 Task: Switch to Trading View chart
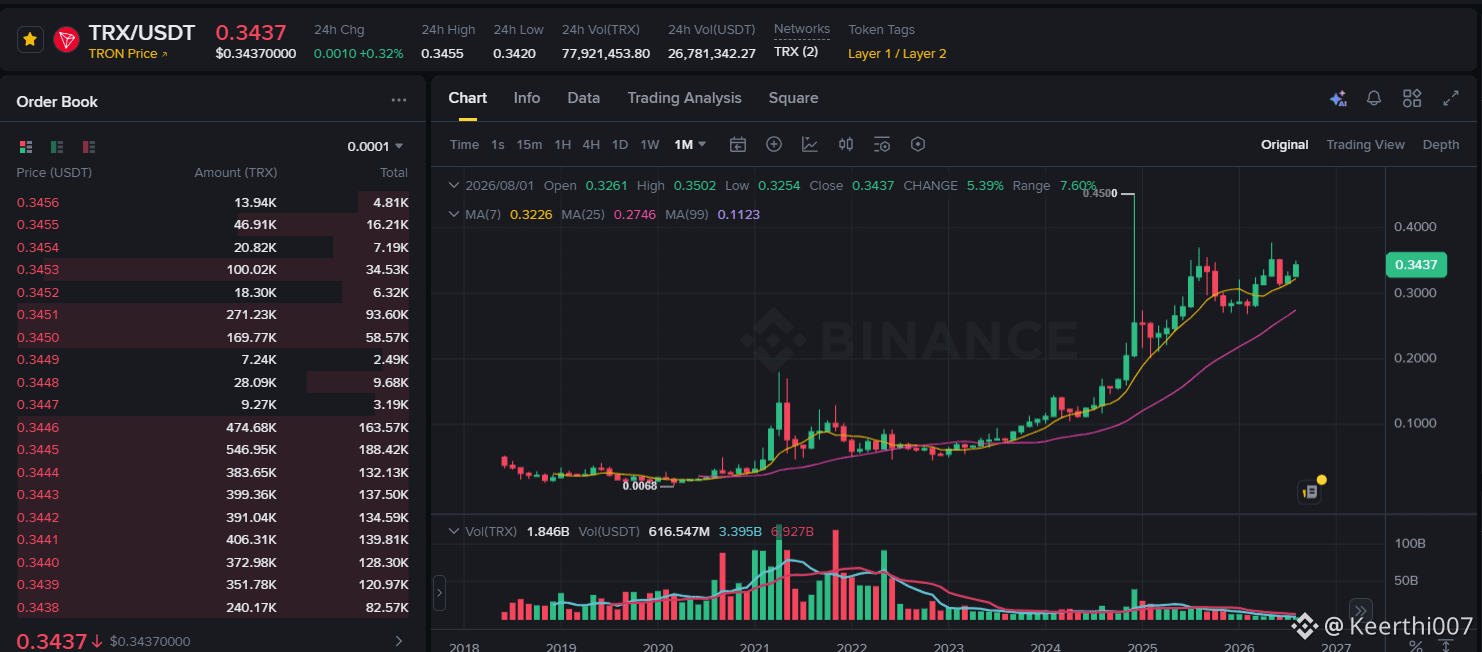1365,145
